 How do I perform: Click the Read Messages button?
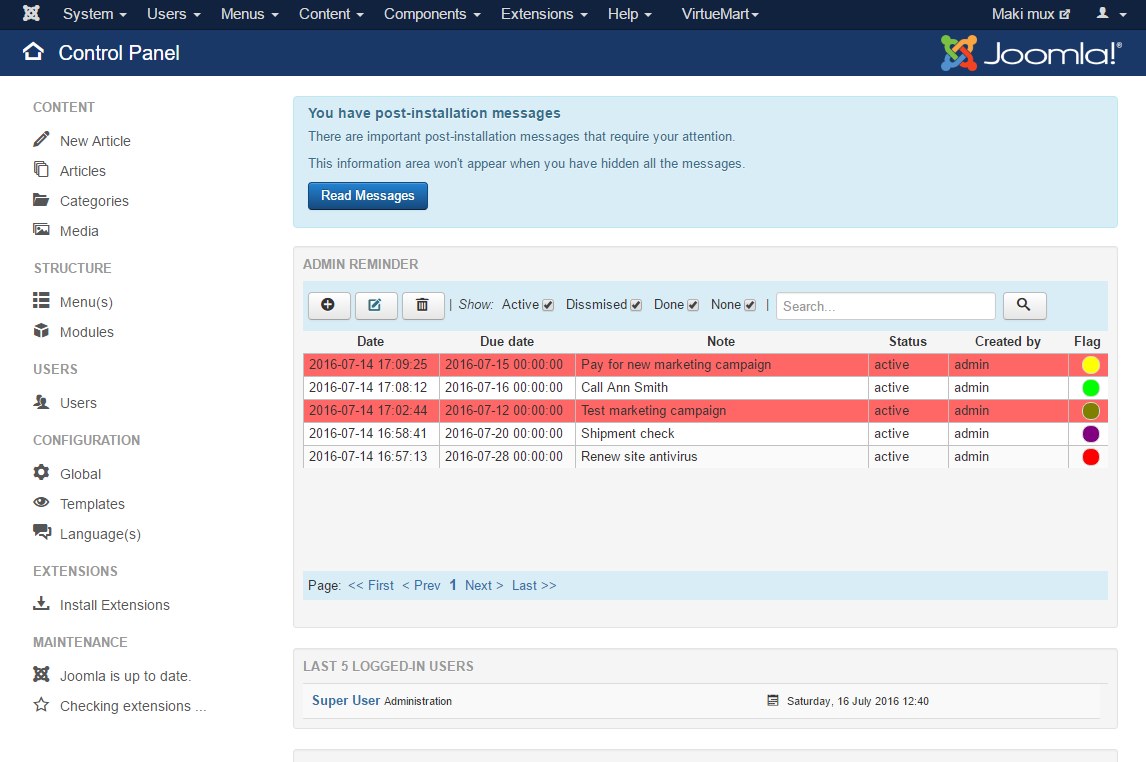tap(367, 195)
